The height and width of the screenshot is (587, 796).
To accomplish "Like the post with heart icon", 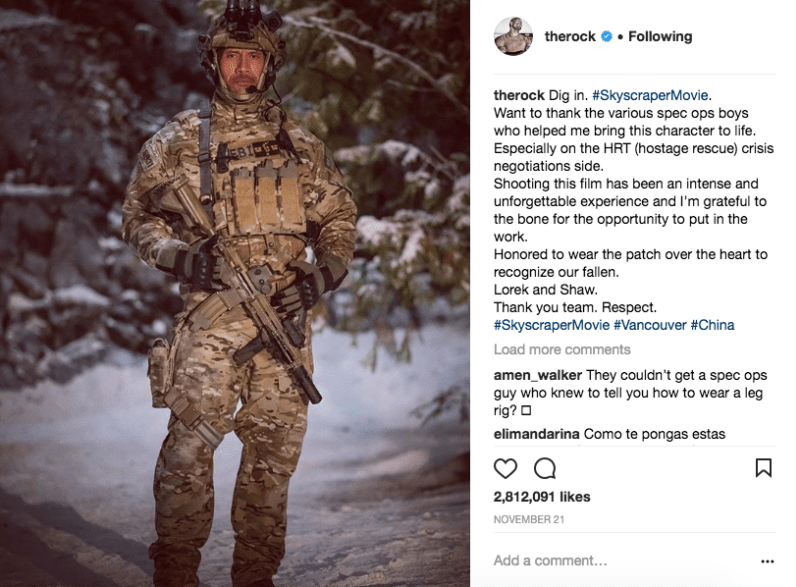I will (x=505, y=468).
